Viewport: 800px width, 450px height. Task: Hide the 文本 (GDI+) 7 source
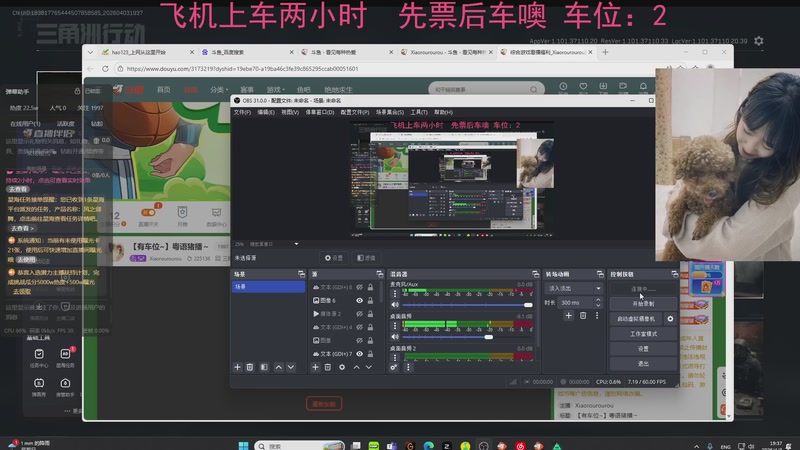(360, 354)
